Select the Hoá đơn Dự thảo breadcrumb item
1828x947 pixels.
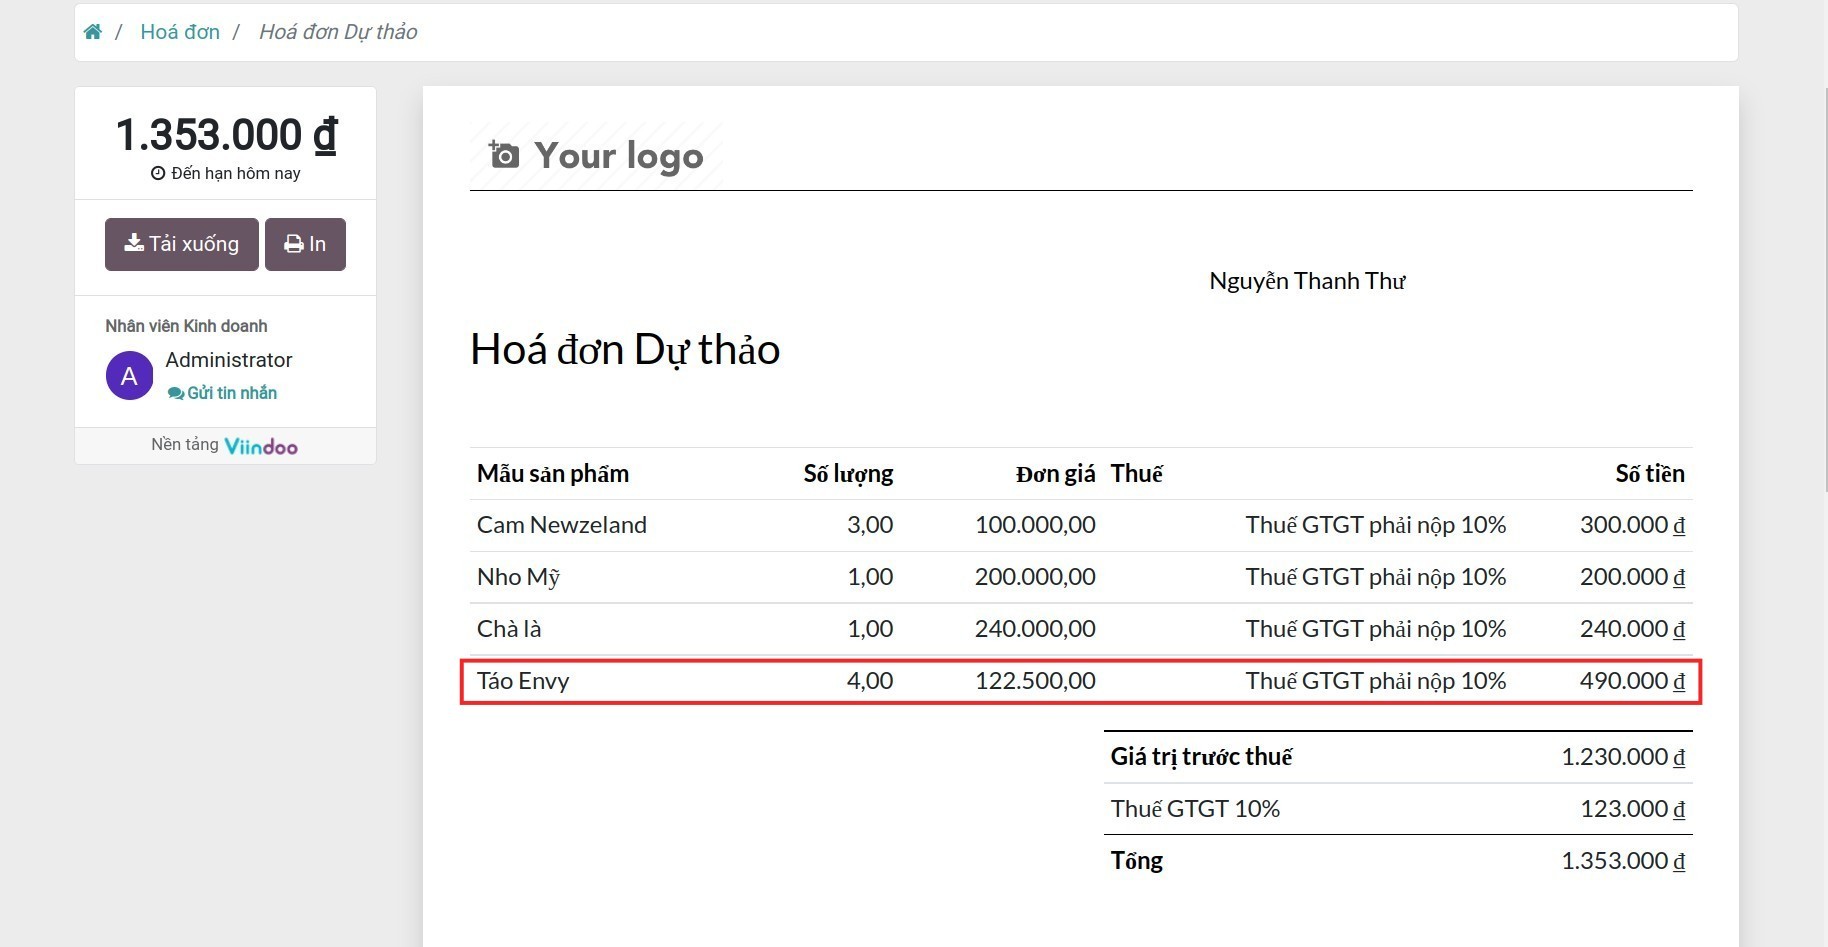click(337, 31)
